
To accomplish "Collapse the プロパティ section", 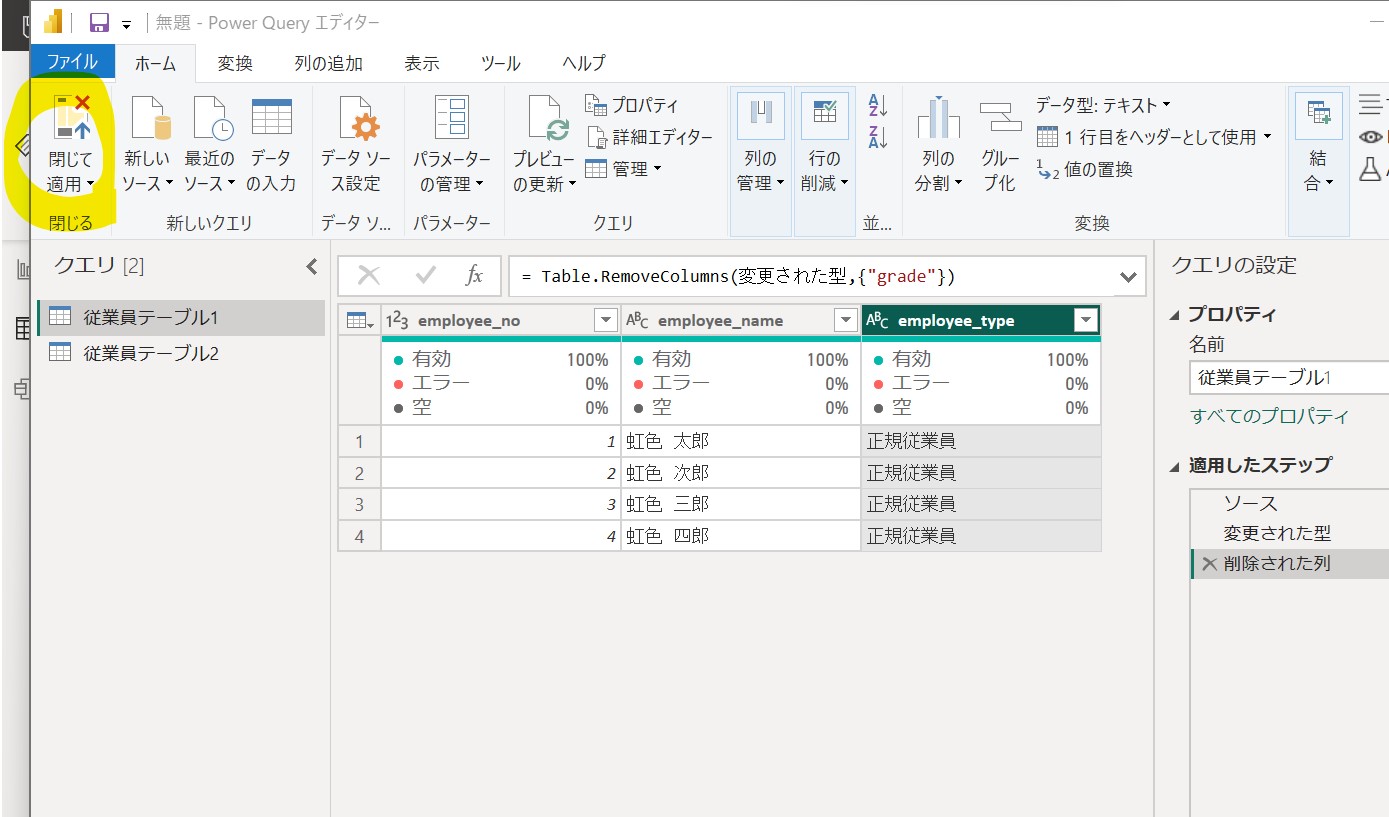I will click(x=1174, y=316).
